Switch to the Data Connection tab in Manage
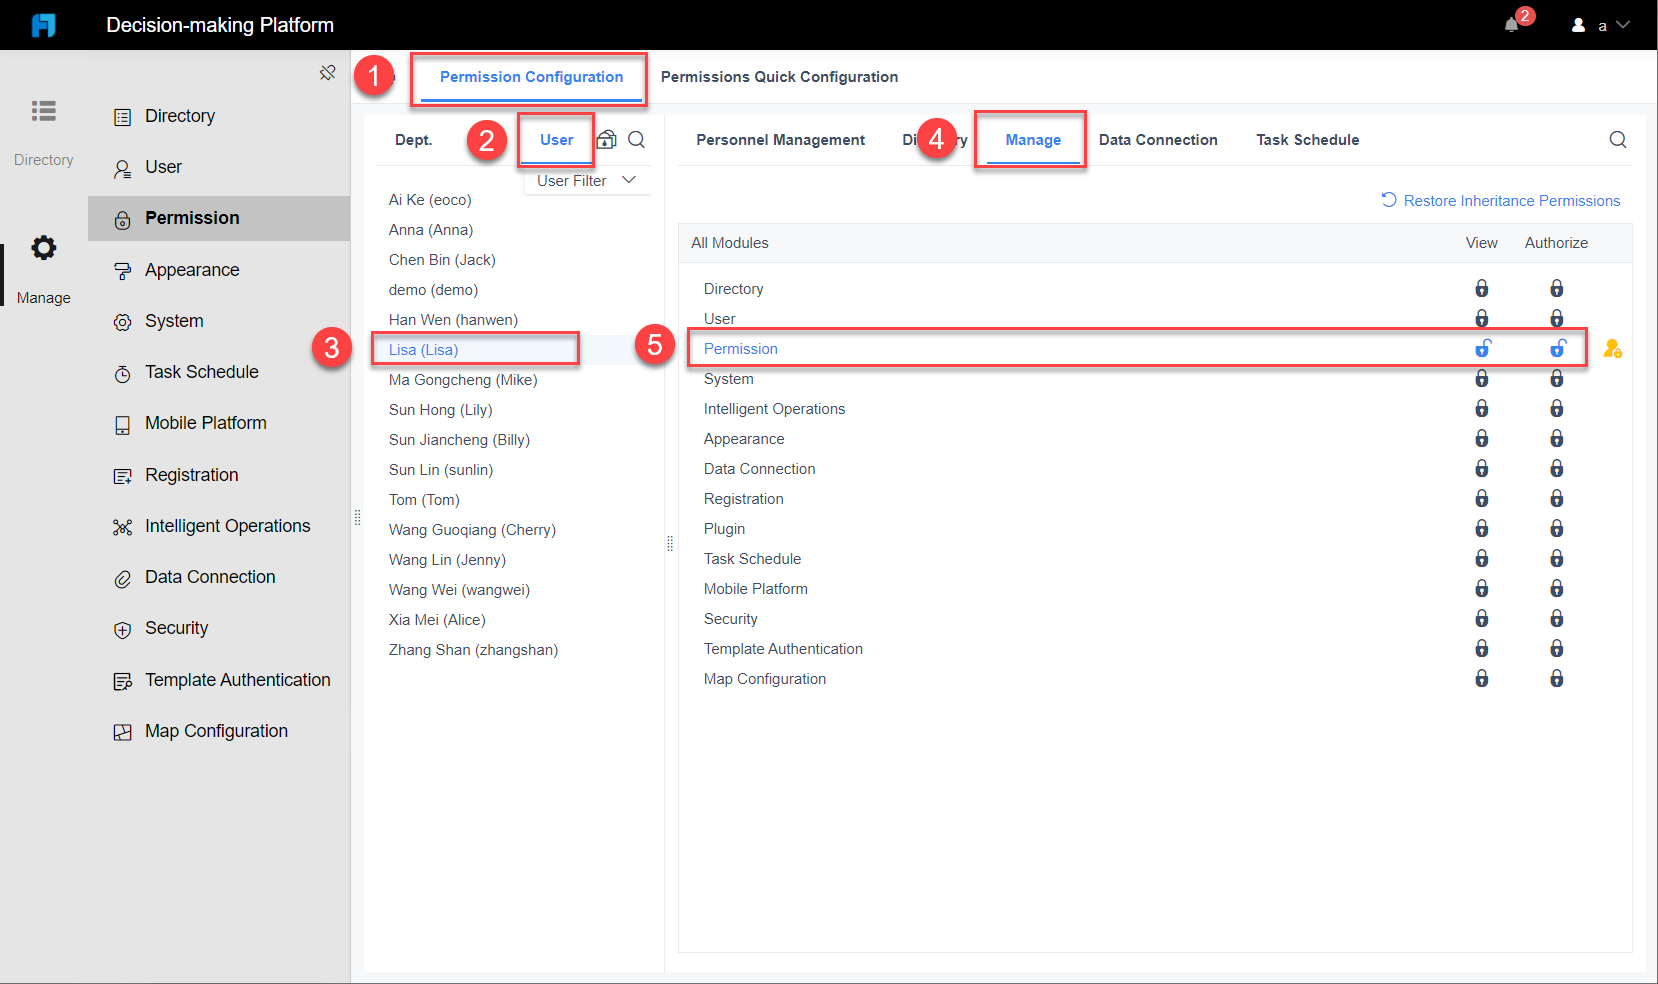 pos(1158,140)
